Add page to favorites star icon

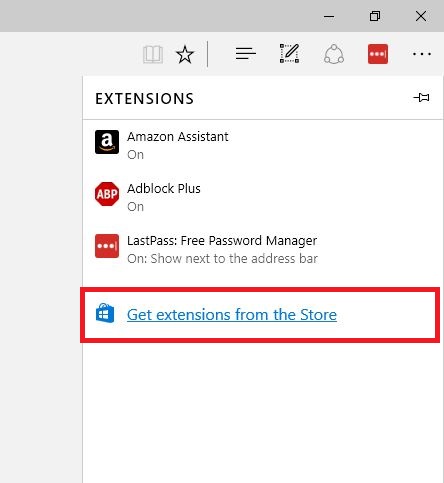[185, 54]
